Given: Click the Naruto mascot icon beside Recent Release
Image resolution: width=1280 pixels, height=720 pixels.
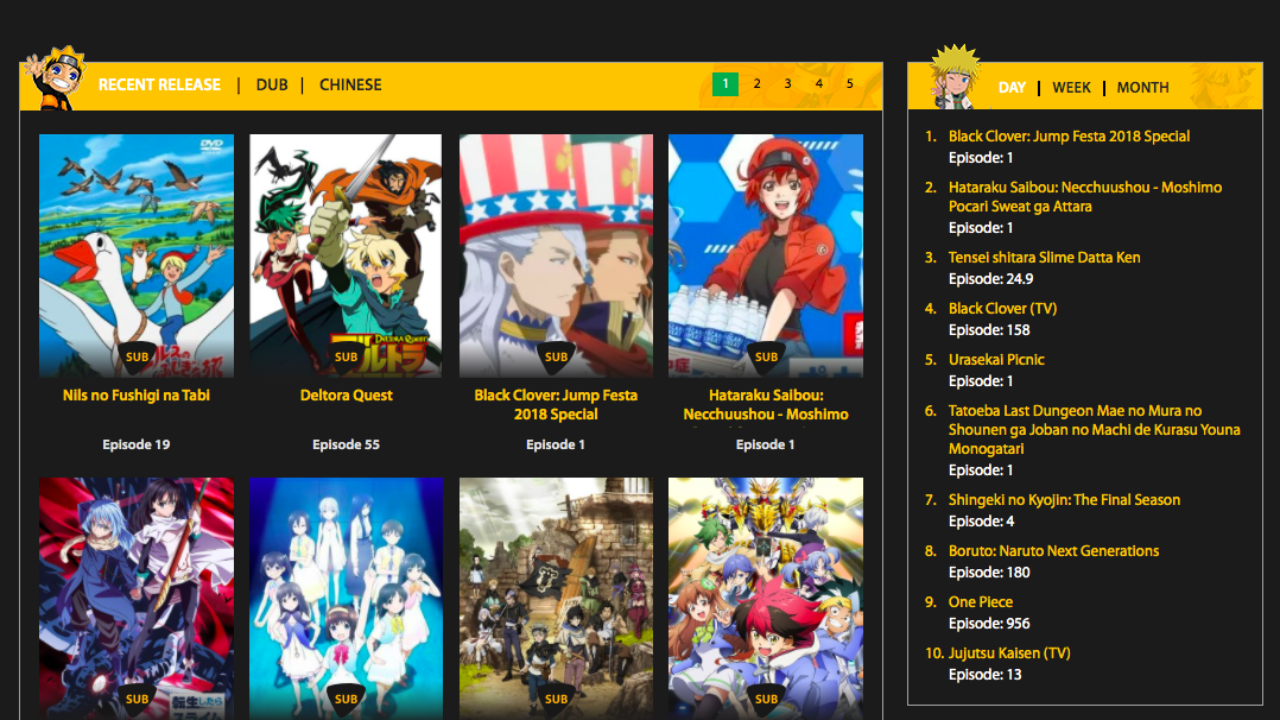Looking at the screenshot, I should (54, 78).
